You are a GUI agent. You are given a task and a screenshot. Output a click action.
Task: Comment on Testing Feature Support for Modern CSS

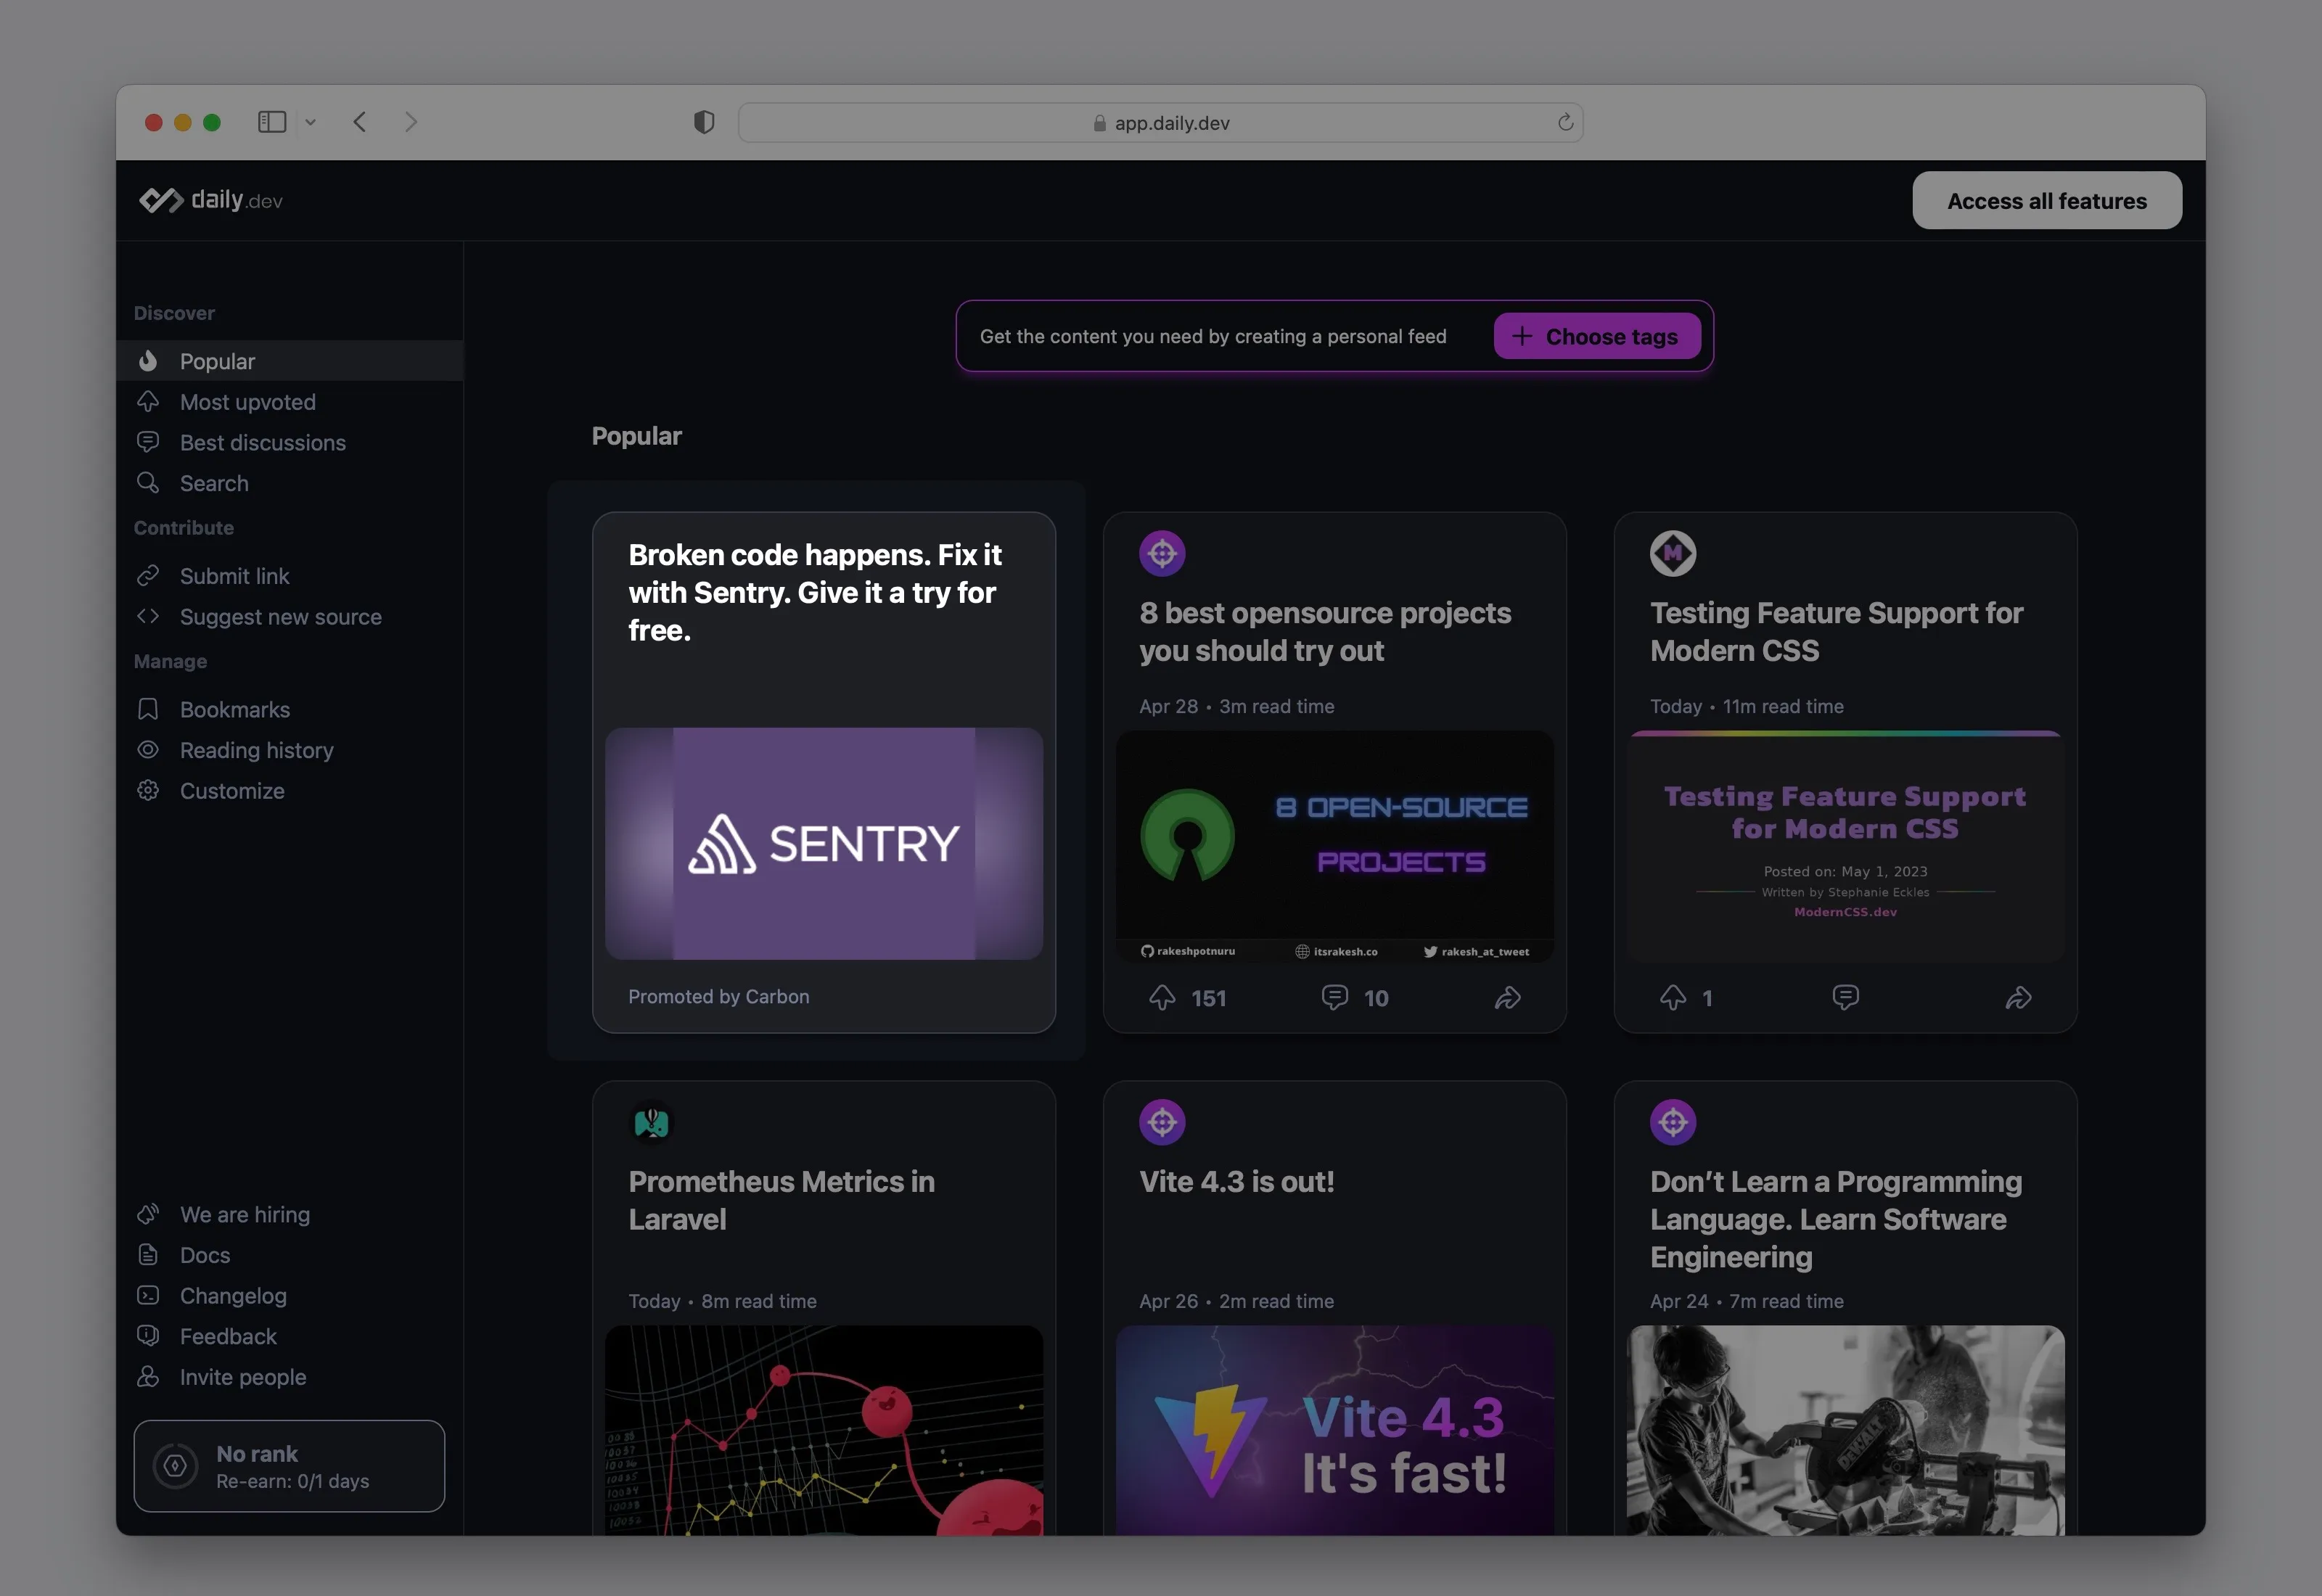point(1845,997)
